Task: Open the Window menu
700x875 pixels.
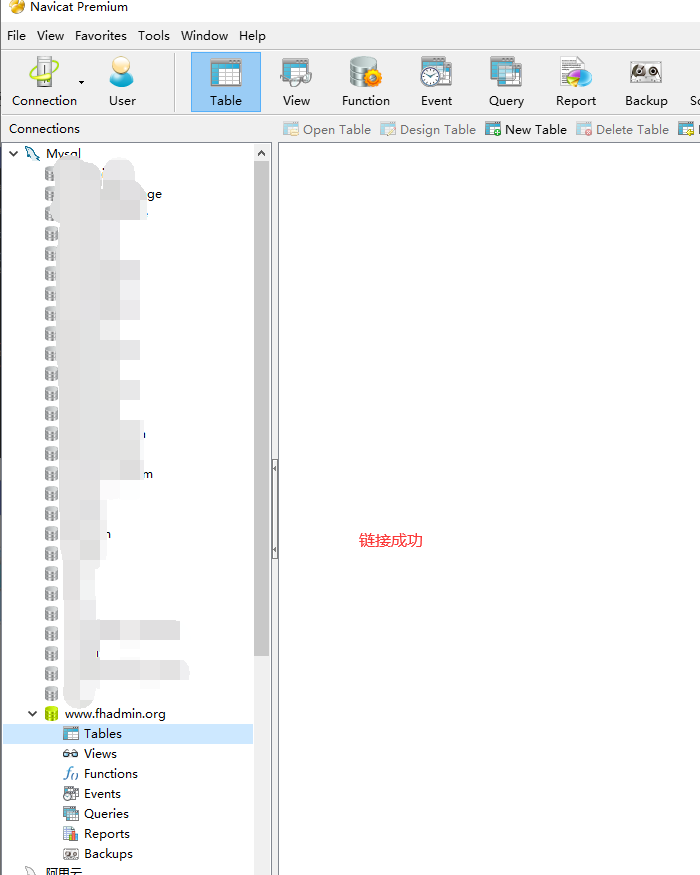Action: click(x=204, y=36)
